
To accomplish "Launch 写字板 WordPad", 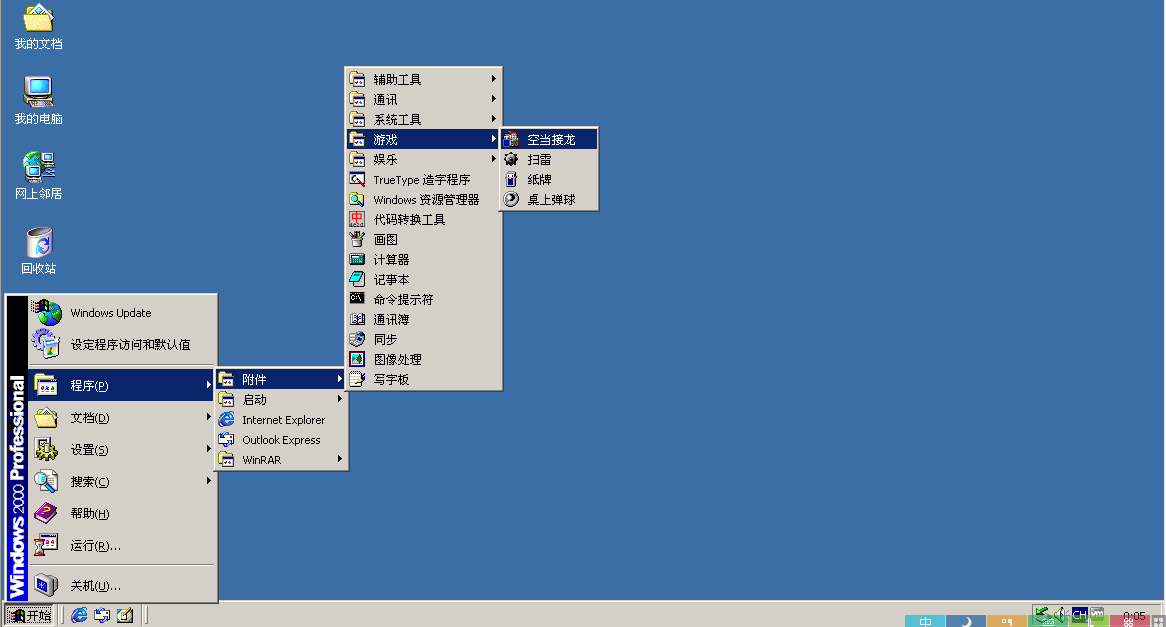I will click(424, 379).
